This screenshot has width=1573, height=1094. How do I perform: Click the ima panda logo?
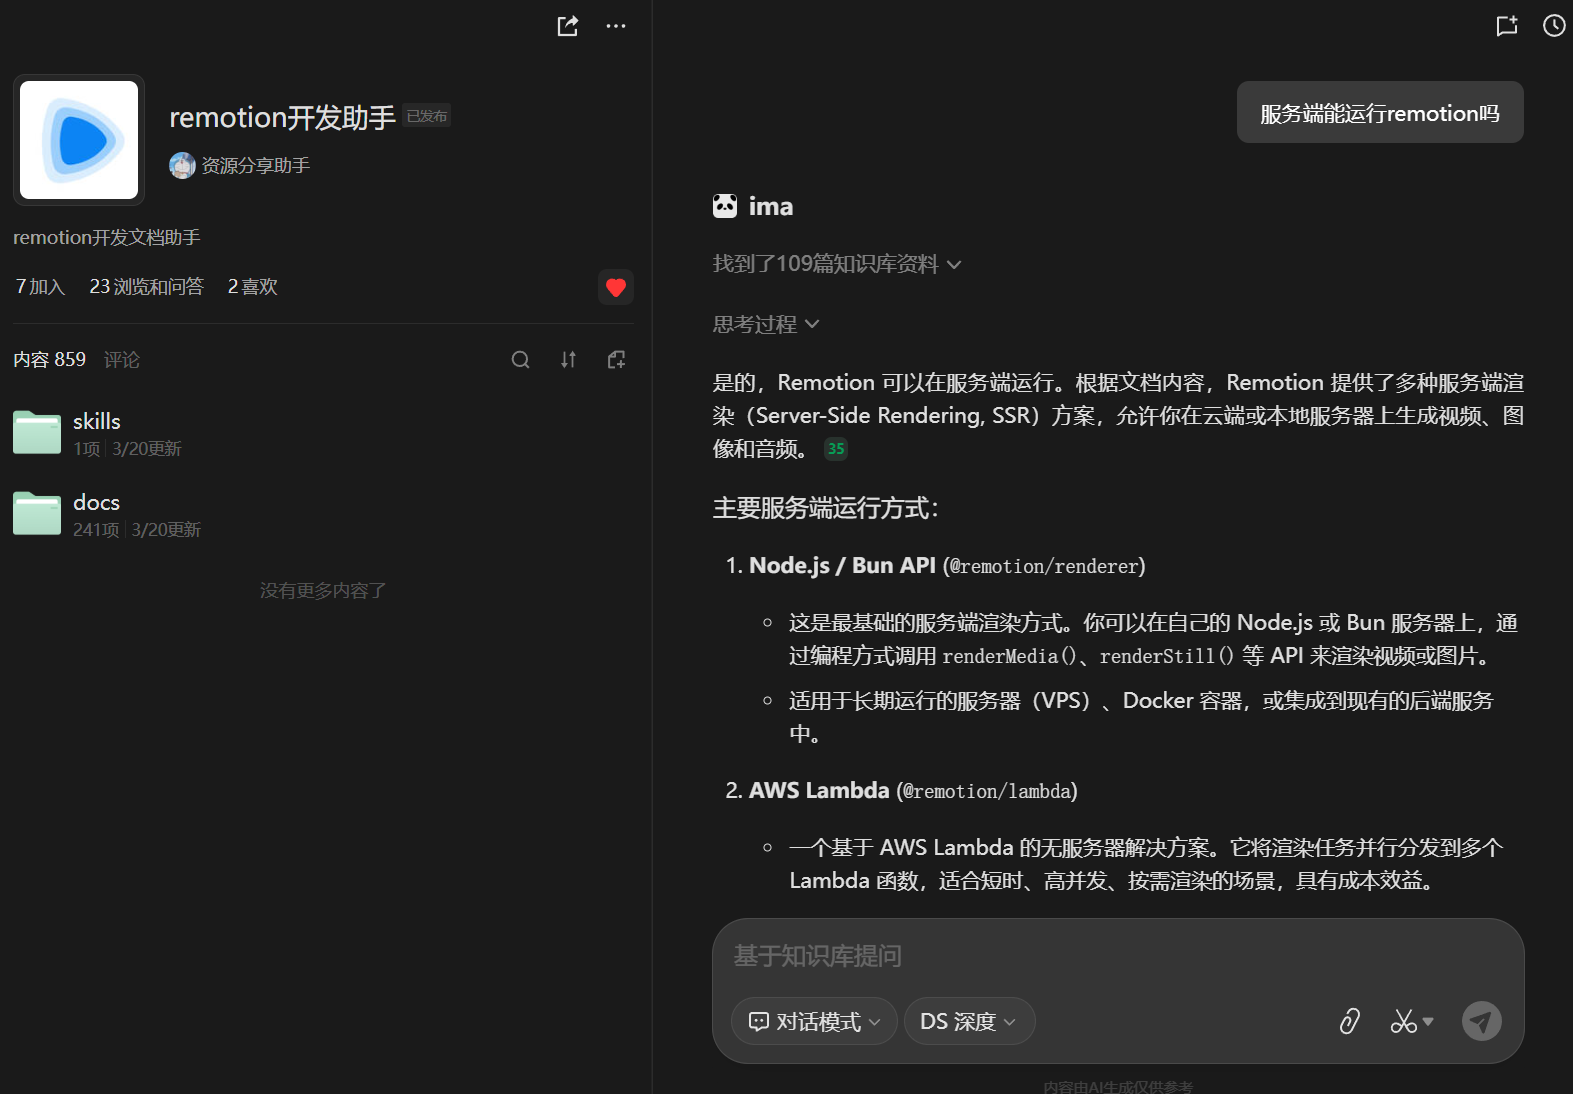coord(725,206)
